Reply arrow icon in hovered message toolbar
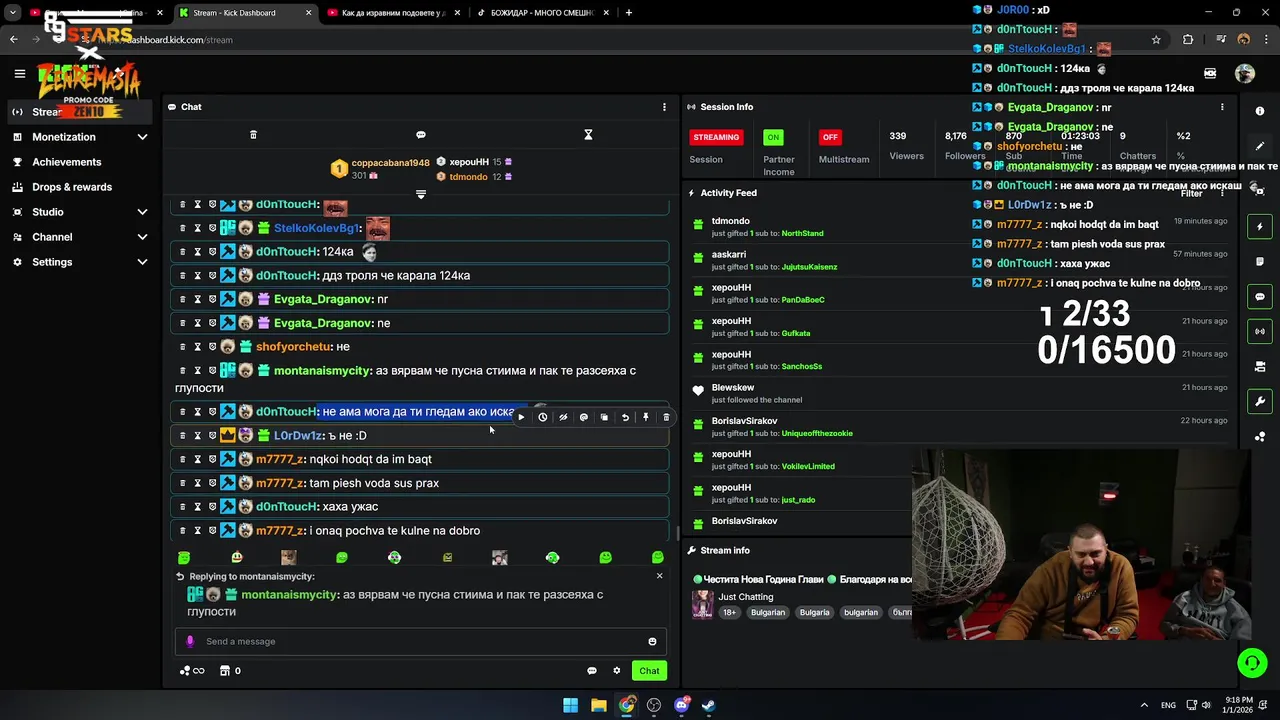The image size is (1280, 720). tap(625, 417)
